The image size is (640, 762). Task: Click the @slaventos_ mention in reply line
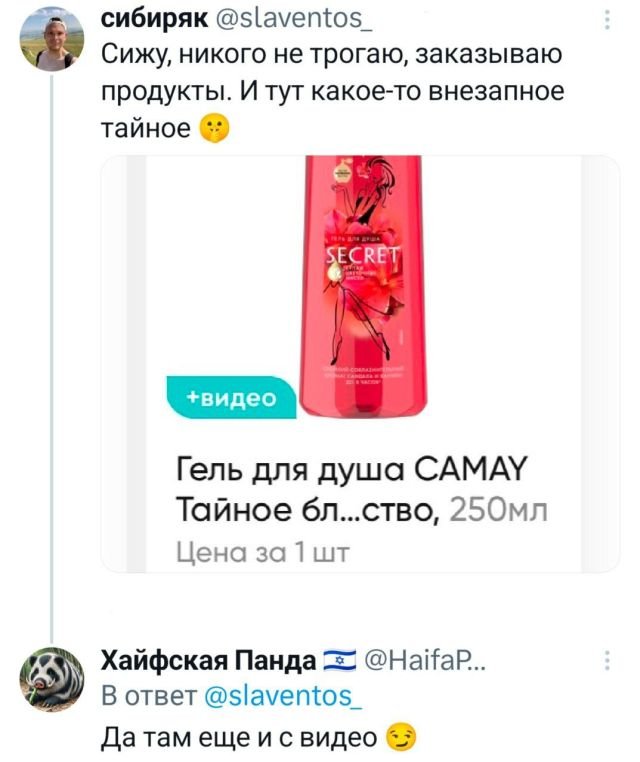point(283,695)
